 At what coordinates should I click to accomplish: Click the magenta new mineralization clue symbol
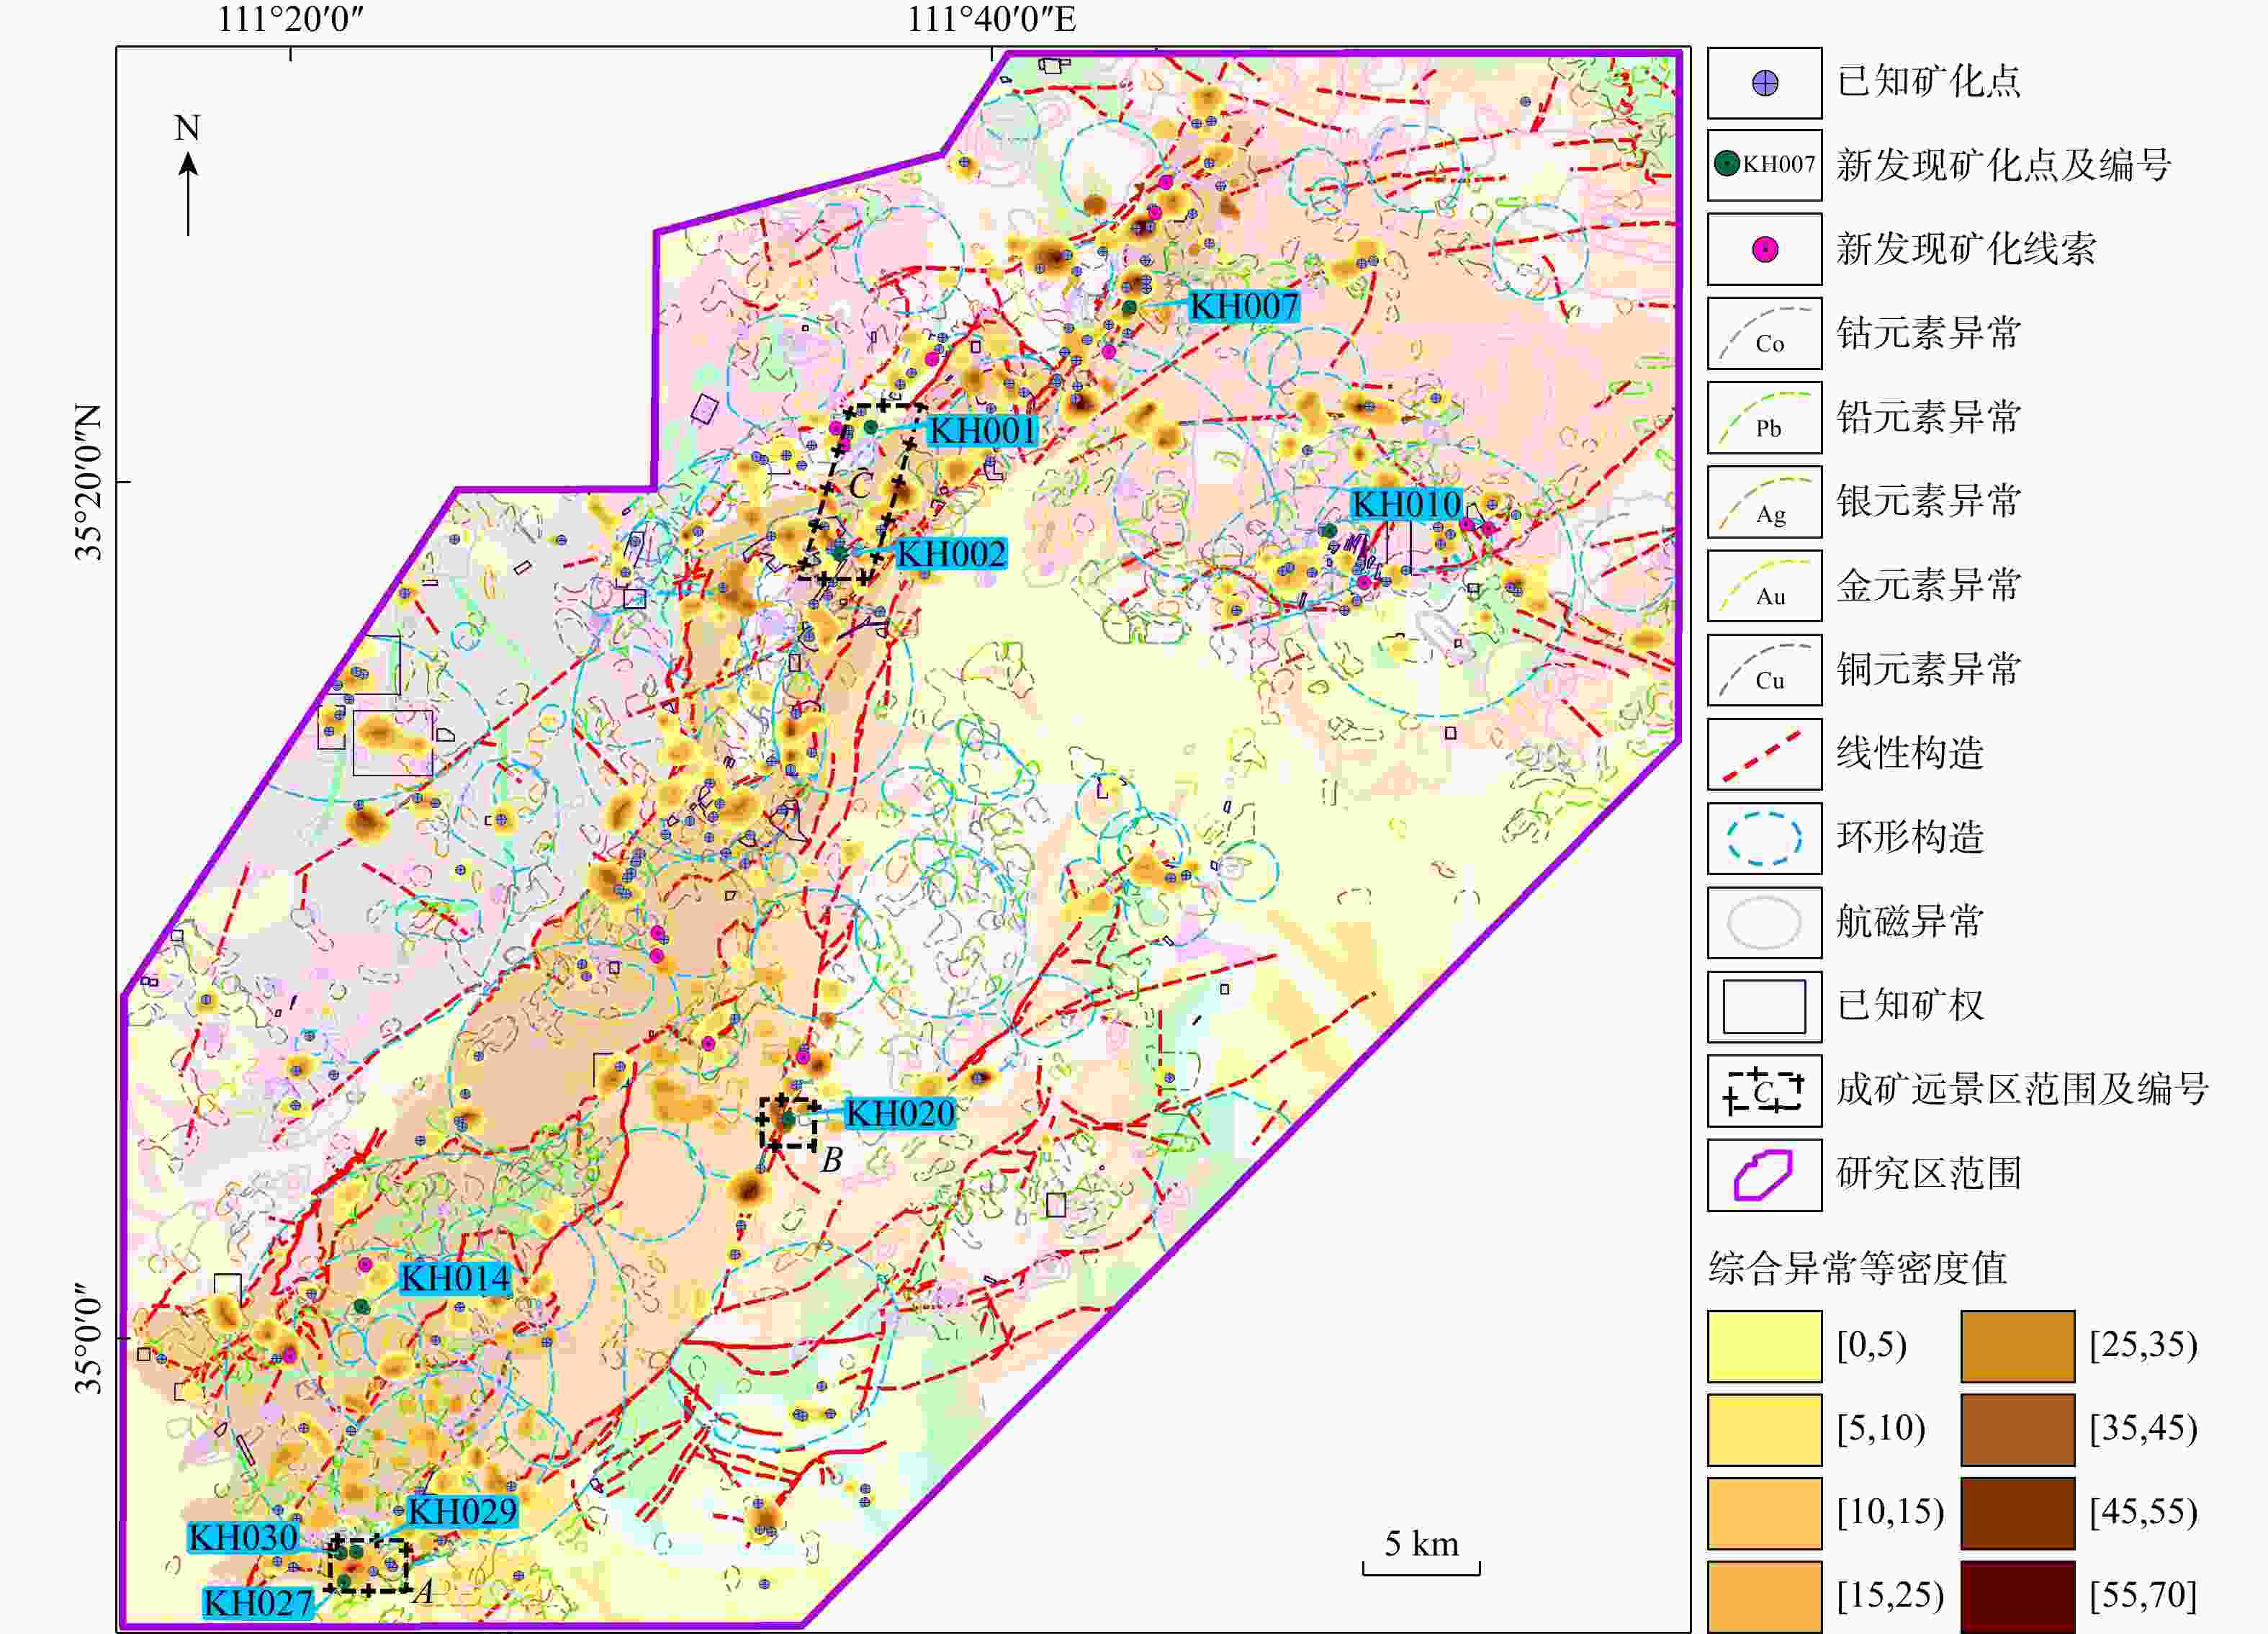pyautogui.click(x=1765, y=249)
